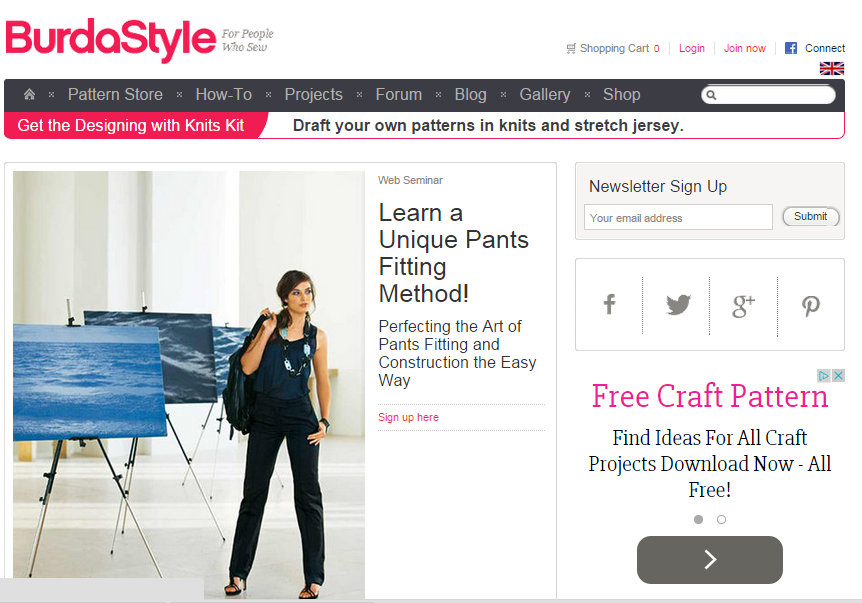862x603 pixels.
Task: Click the site search box
Action: 769,95
